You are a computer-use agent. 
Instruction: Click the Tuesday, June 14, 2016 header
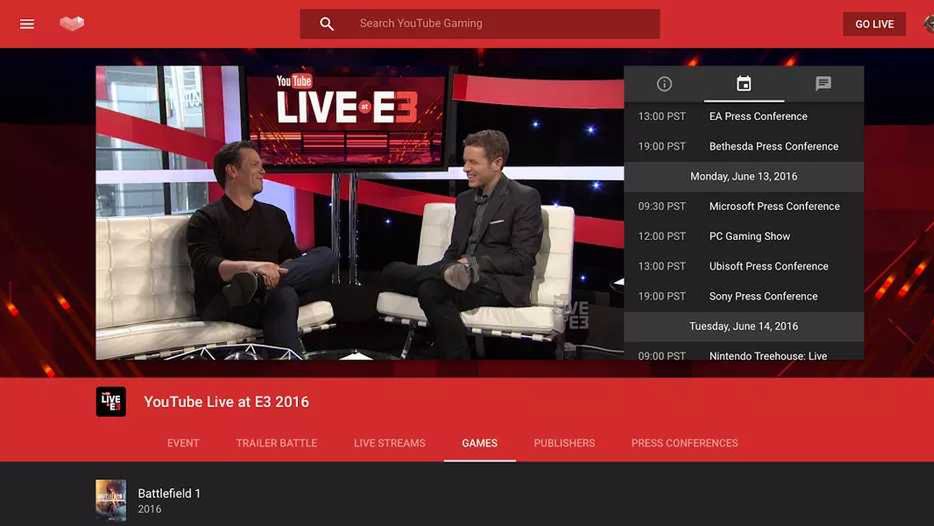pyautogui.click(x=744, y=326)
